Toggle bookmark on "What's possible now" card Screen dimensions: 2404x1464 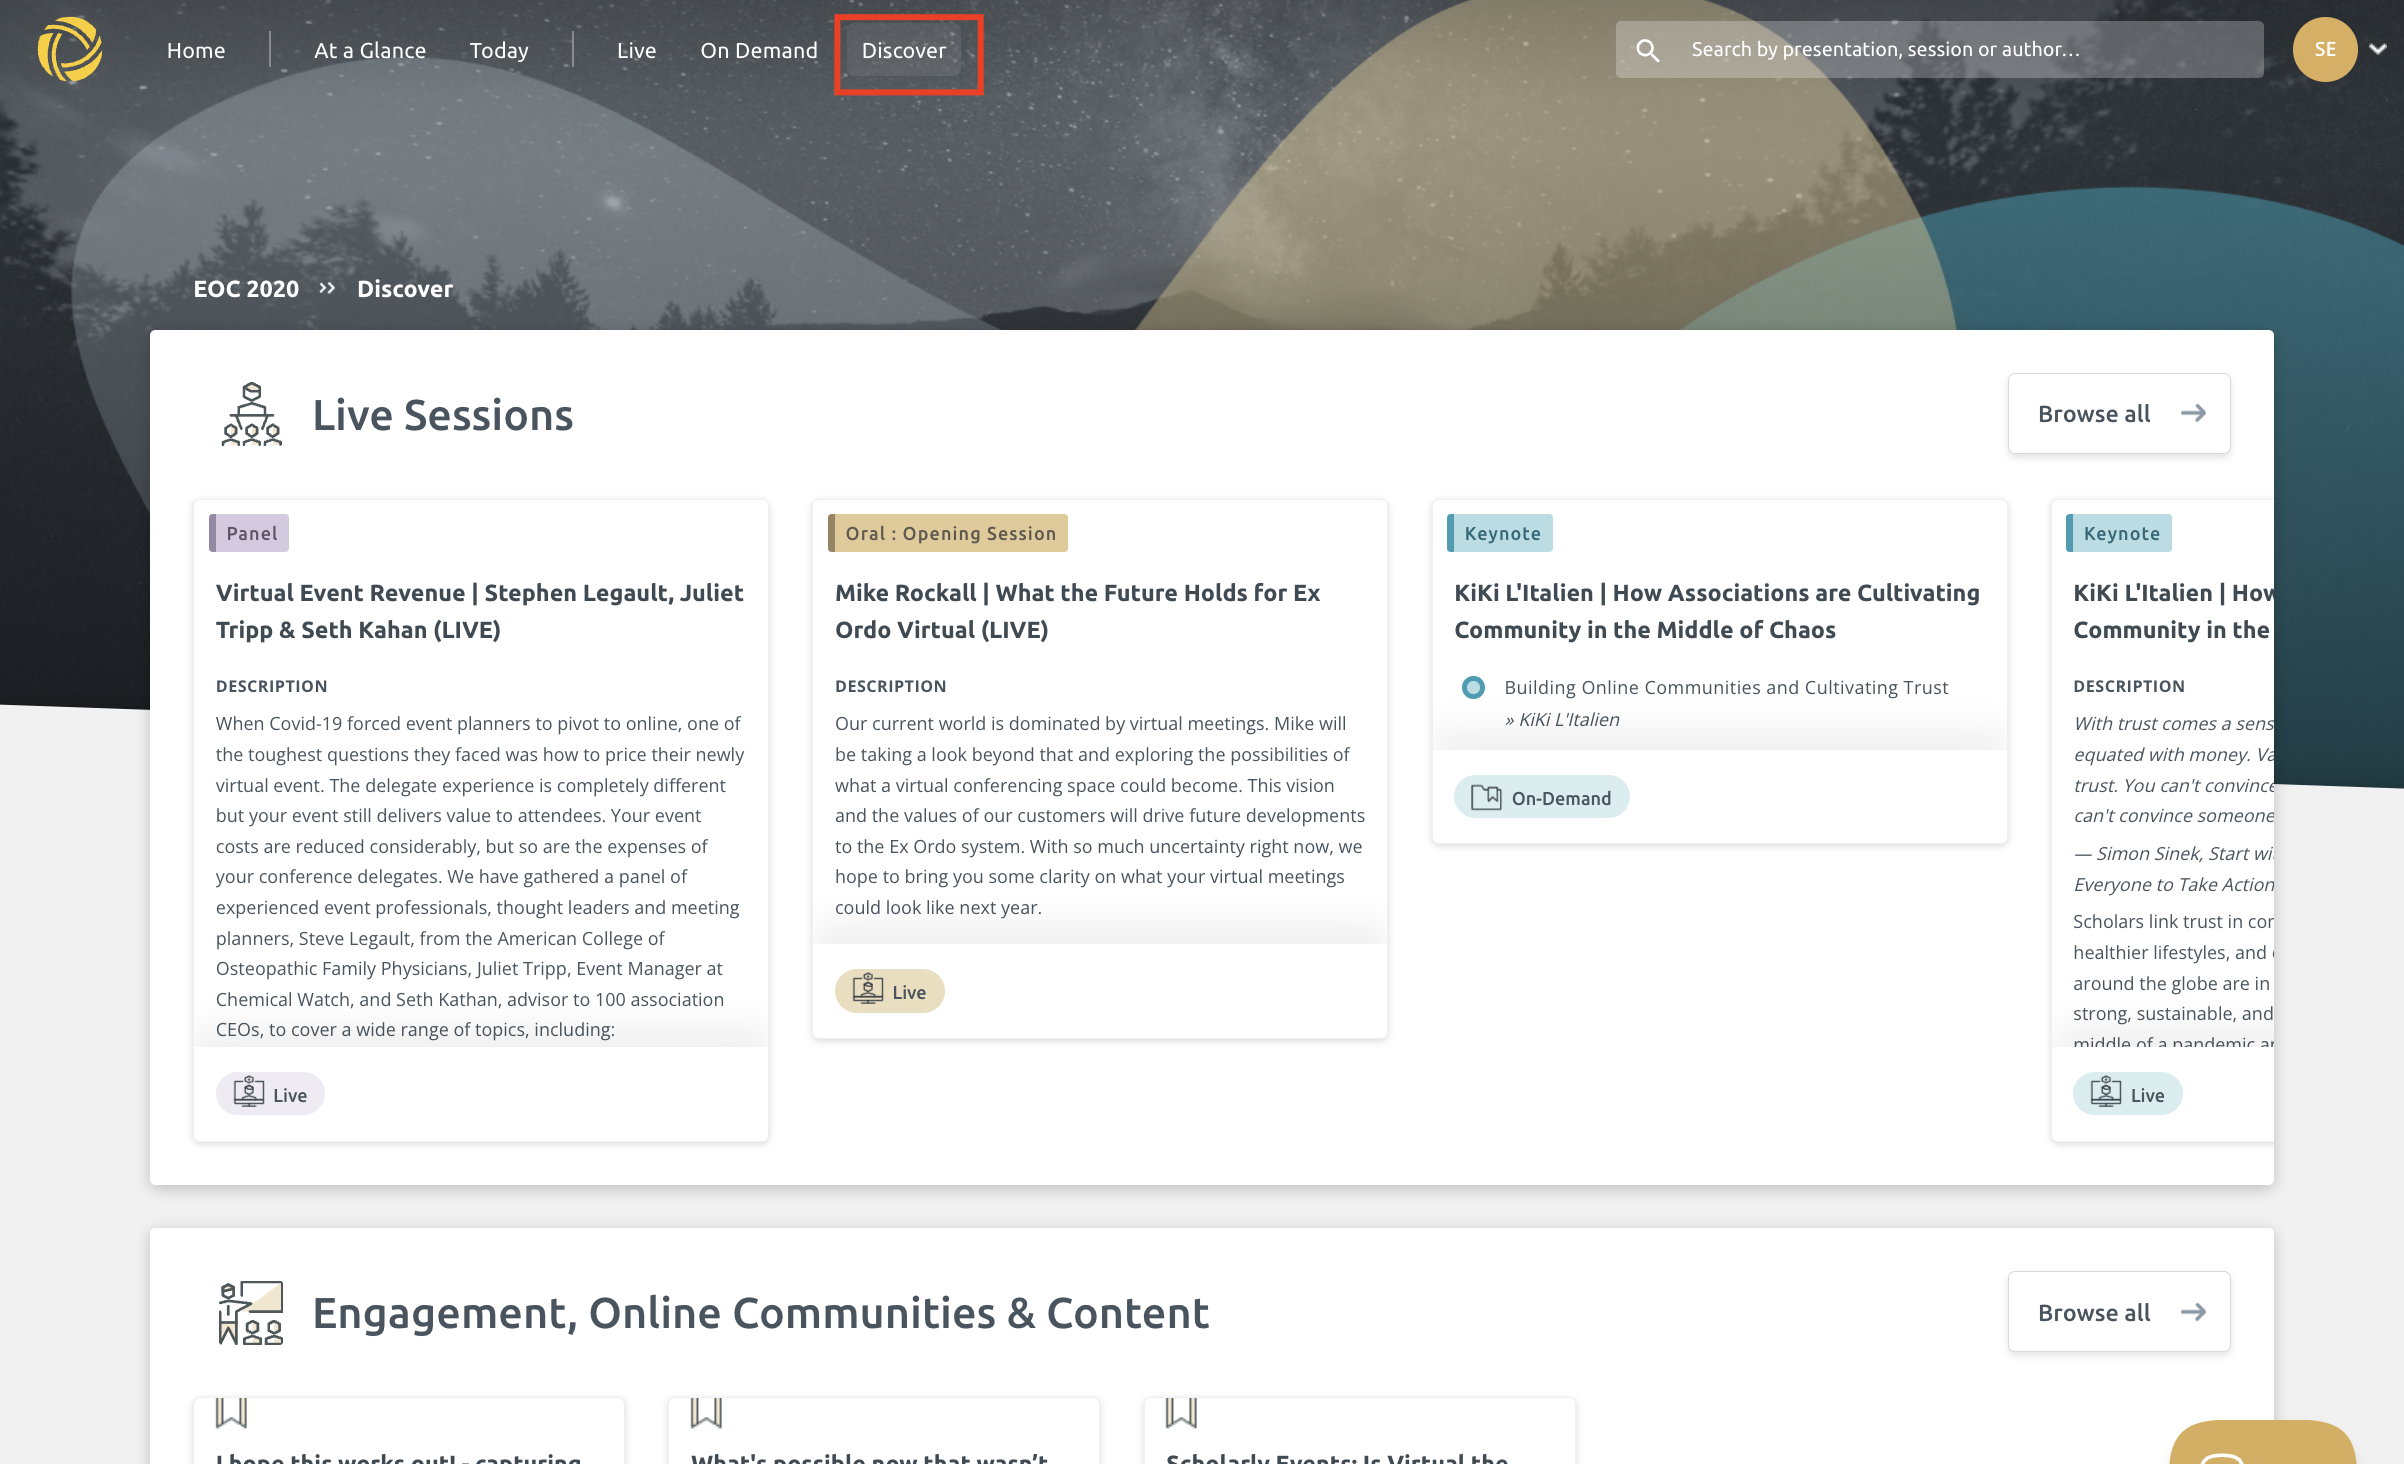(x=705, y=1413)
